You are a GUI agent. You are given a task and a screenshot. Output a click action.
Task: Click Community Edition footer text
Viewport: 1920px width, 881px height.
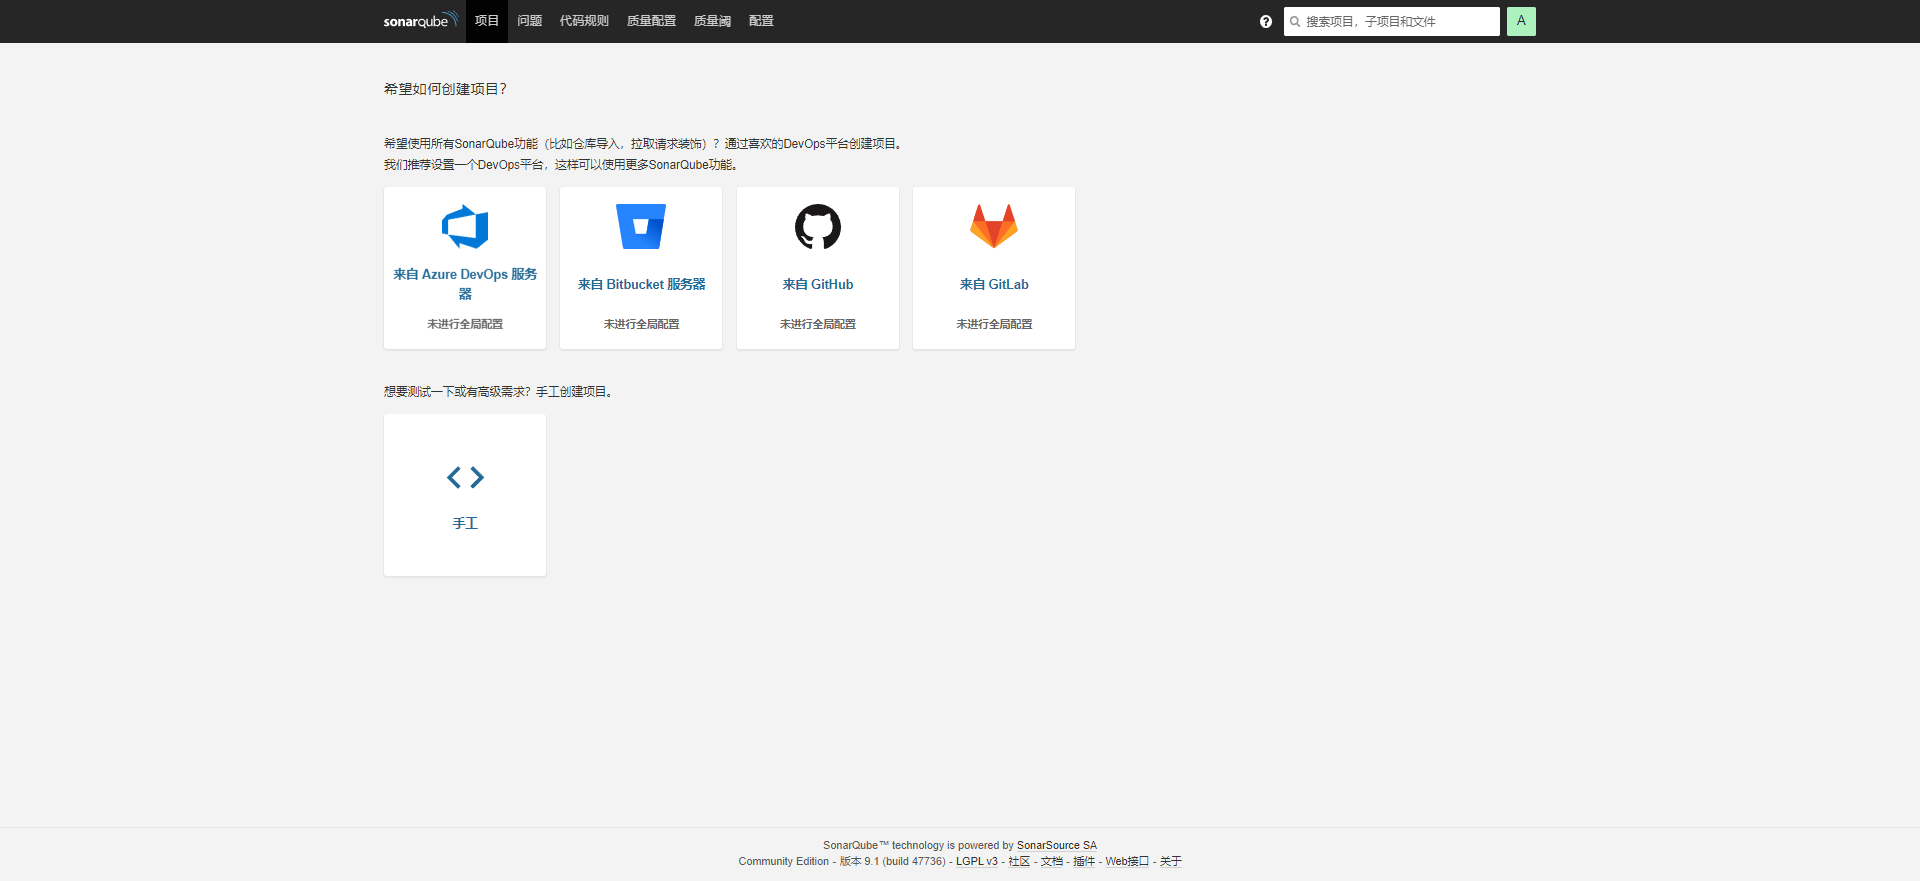(x=784, y=861)
